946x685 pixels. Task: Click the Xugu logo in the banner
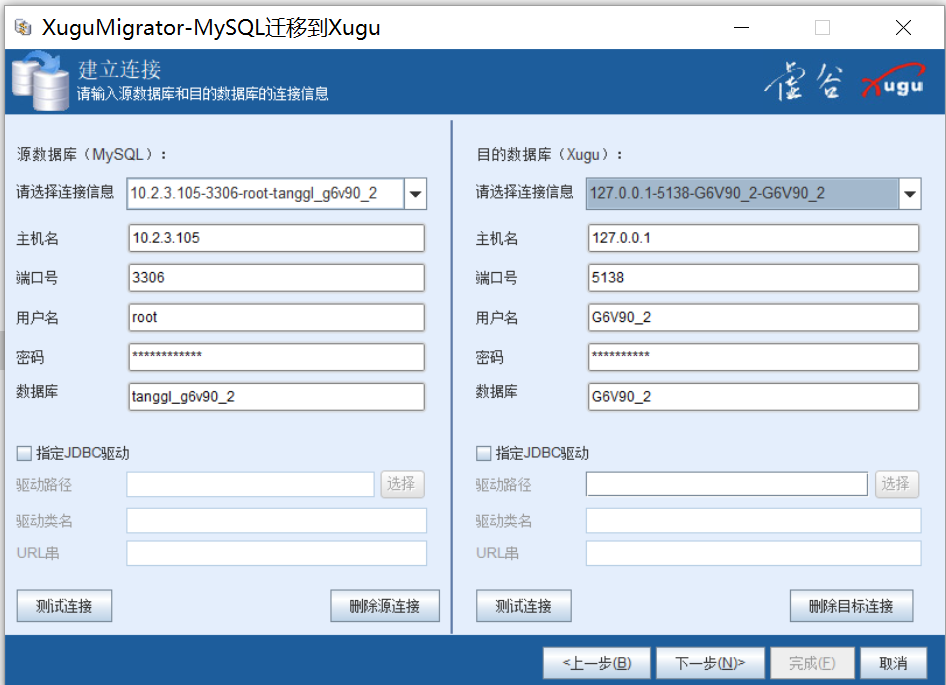click(891, 85)
